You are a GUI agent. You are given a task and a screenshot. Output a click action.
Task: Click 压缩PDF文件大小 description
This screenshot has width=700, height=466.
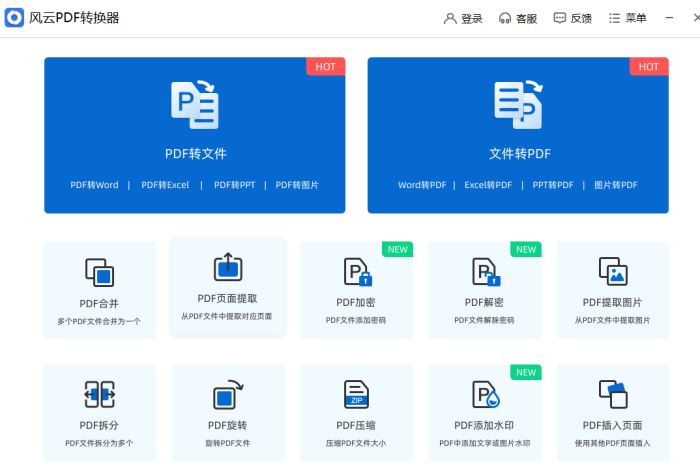(356, 443)
